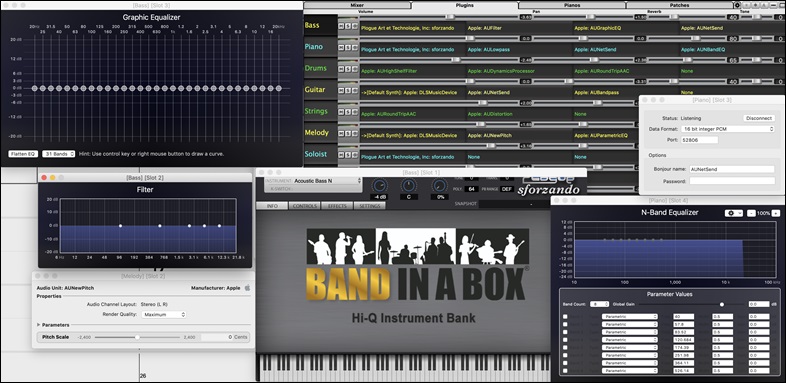This screenshot has width=786, height=383.
Task: Open the 31 Bands dropdown in Graphic Equalizer
Action: tap(59, 154)
